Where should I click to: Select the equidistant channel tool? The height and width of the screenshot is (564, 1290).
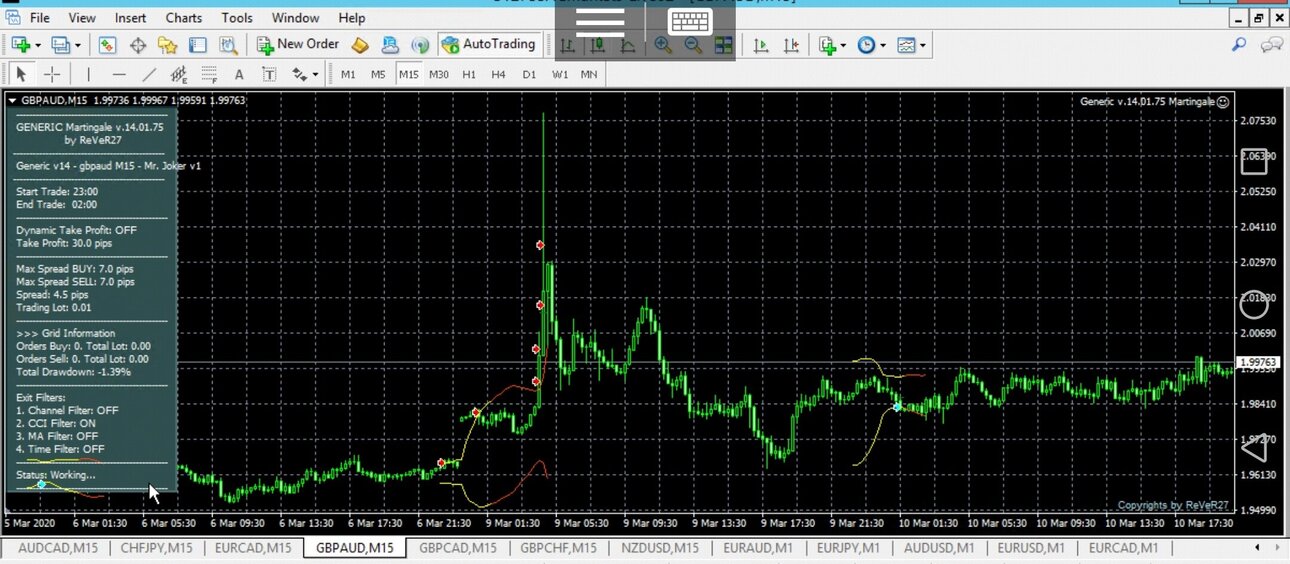[x=179, y=74]
